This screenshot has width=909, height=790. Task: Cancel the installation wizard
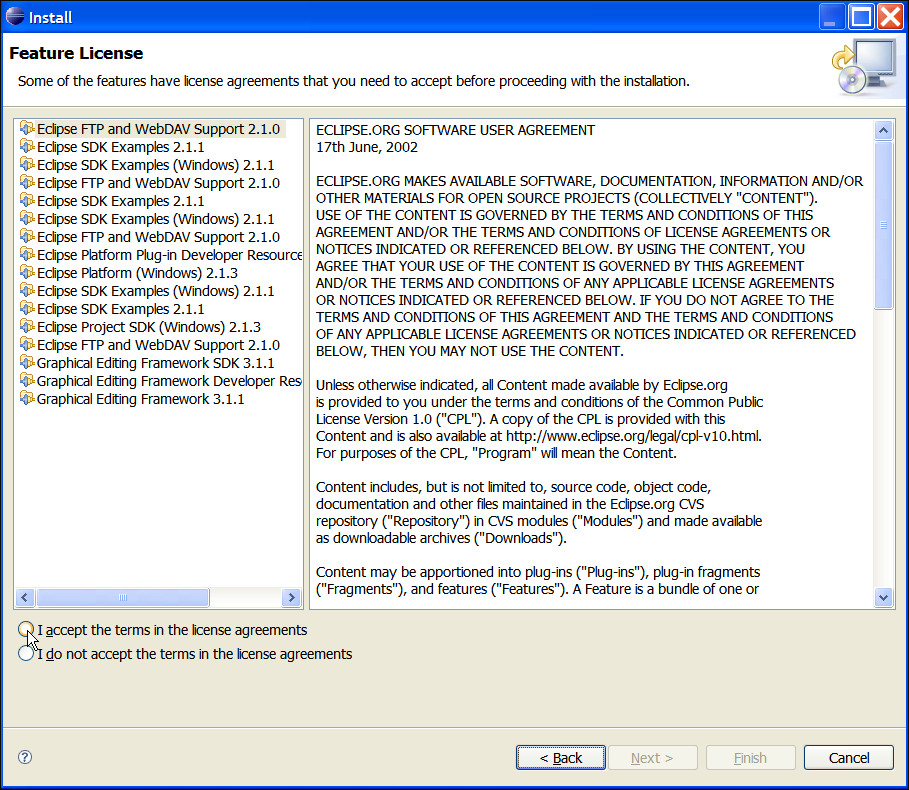(x=849, y=758)
